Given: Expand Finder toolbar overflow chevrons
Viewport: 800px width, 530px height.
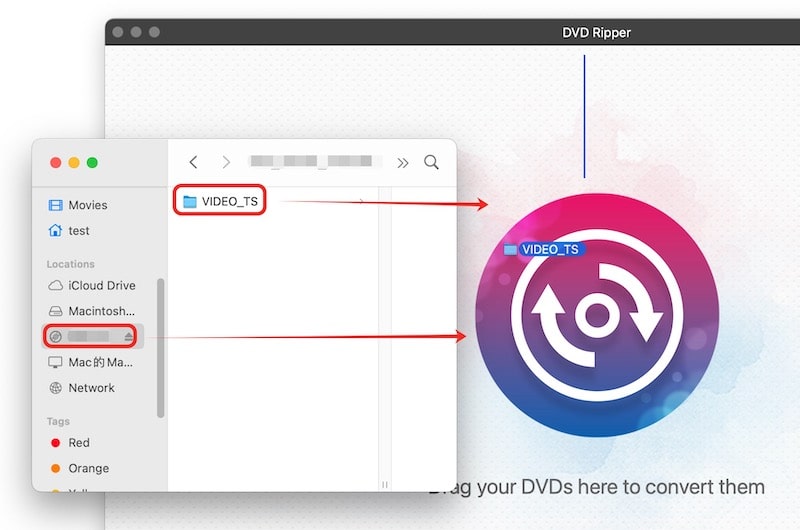Looking at the screenshot, I should click(x=403, y=163).
